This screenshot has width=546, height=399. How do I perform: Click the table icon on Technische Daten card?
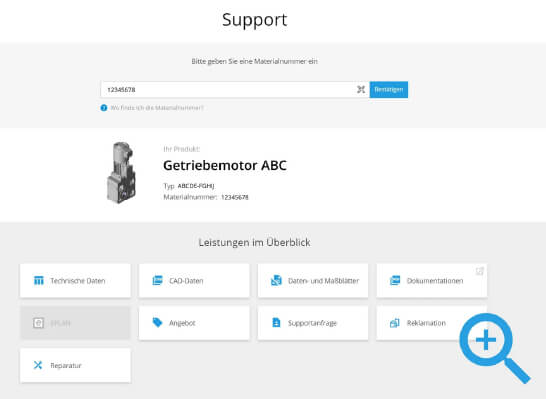tap(38, 280)
